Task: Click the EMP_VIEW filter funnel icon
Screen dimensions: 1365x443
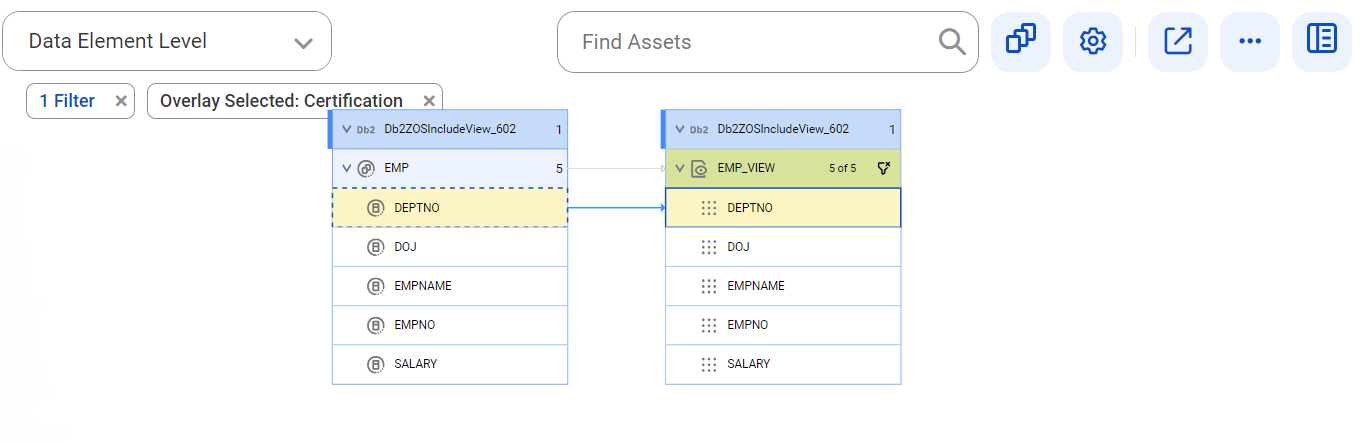Action: pyautogui.click(x=883, y=168)
